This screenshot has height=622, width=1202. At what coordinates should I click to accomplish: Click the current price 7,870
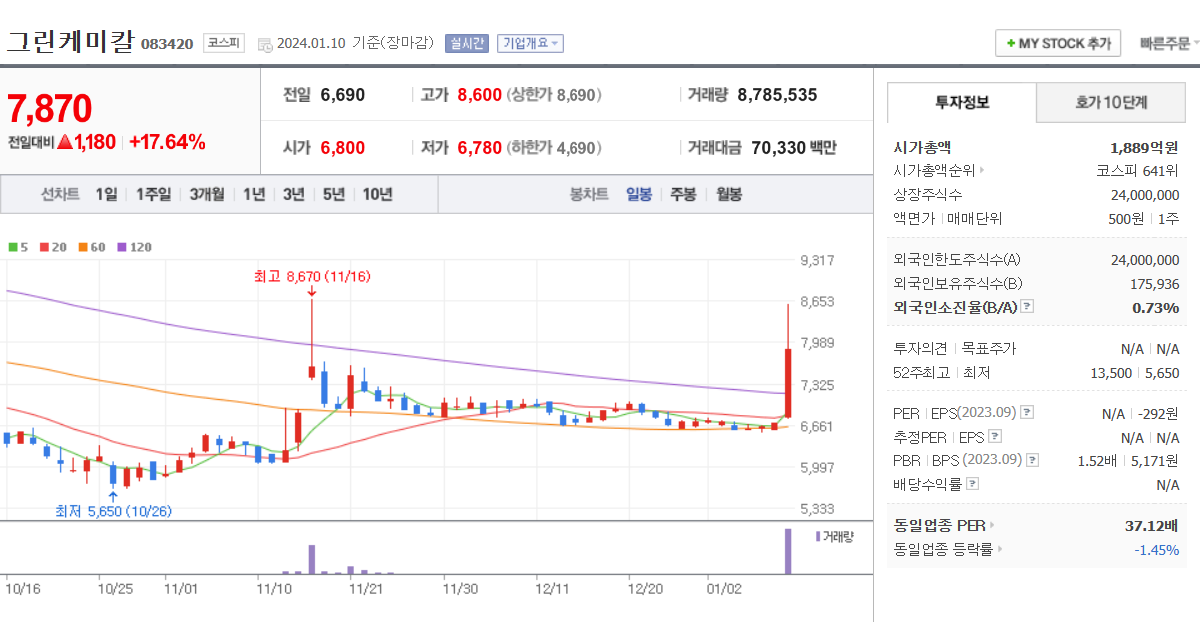pyautogui.click(x=50, y=108)
